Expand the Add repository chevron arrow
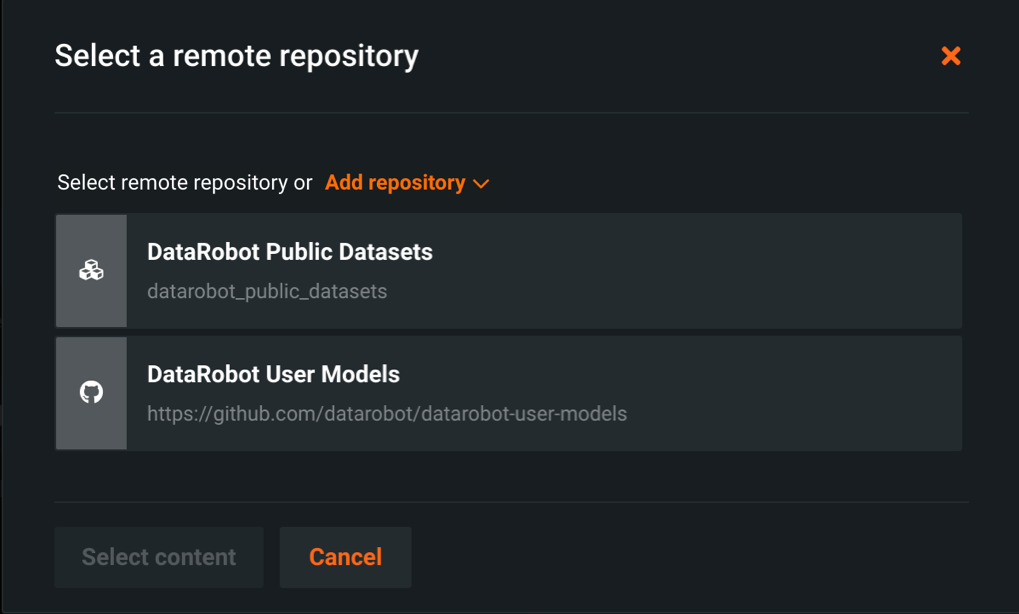 click(481, 184)
